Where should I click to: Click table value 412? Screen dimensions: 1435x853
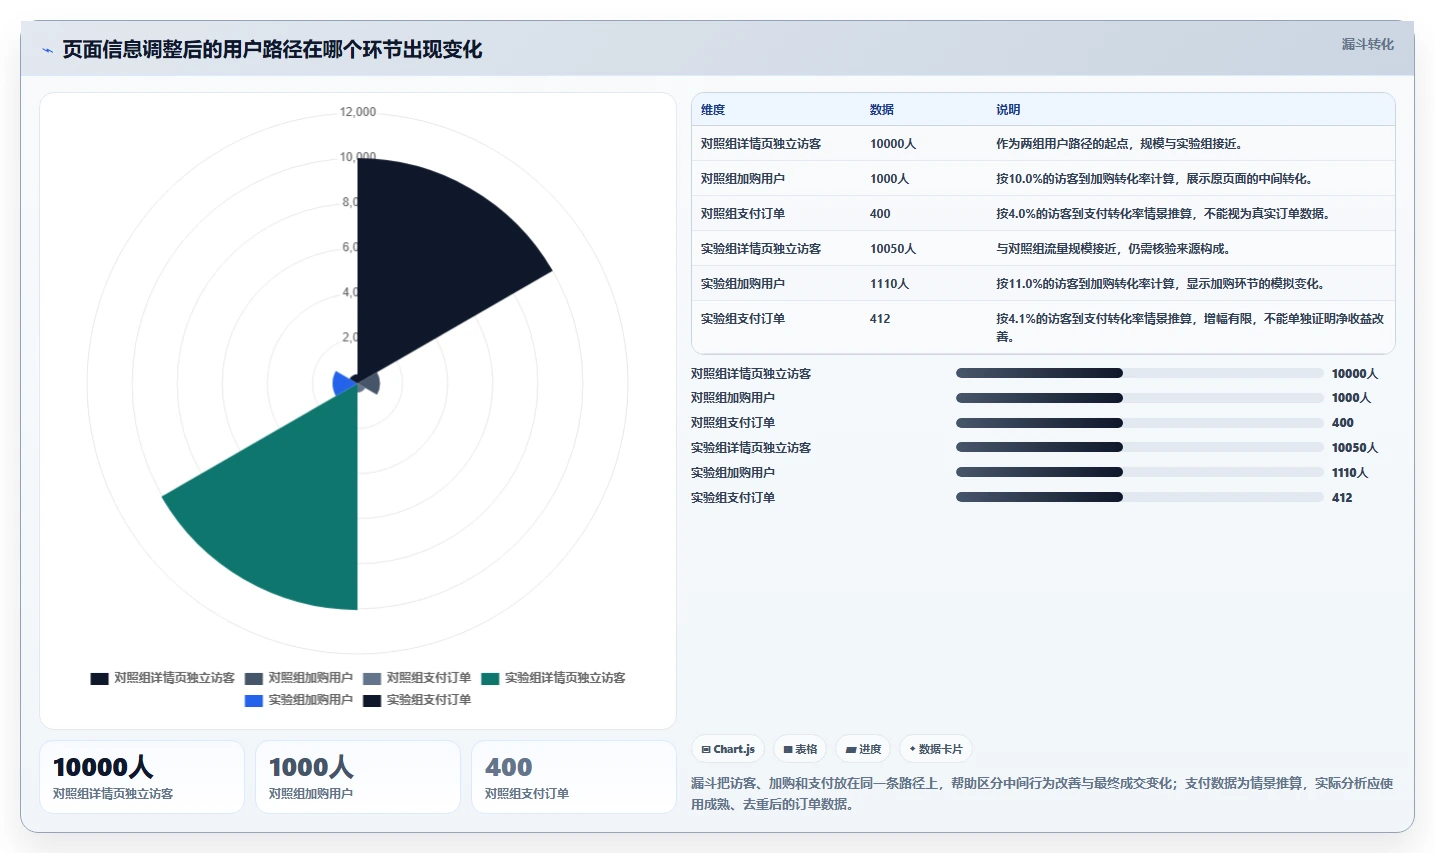pos(880,319)
